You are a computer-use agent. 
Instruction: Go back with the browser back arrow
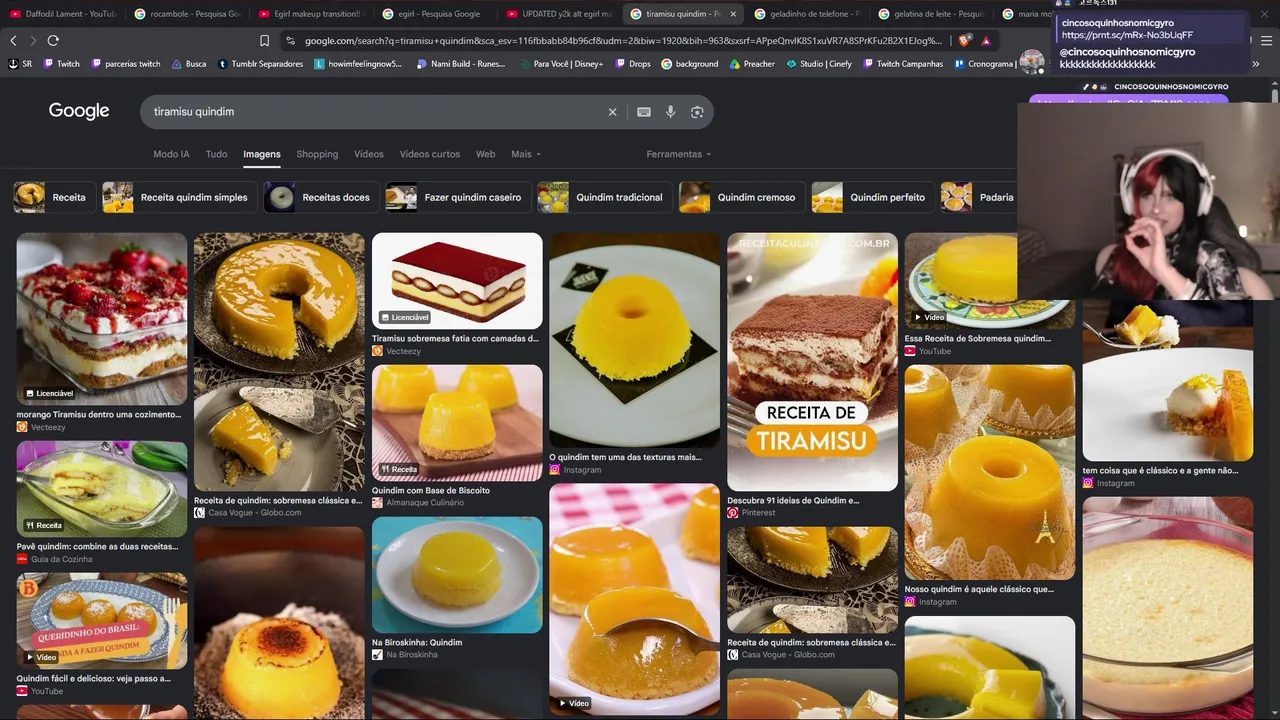click(x=13, y=40)
